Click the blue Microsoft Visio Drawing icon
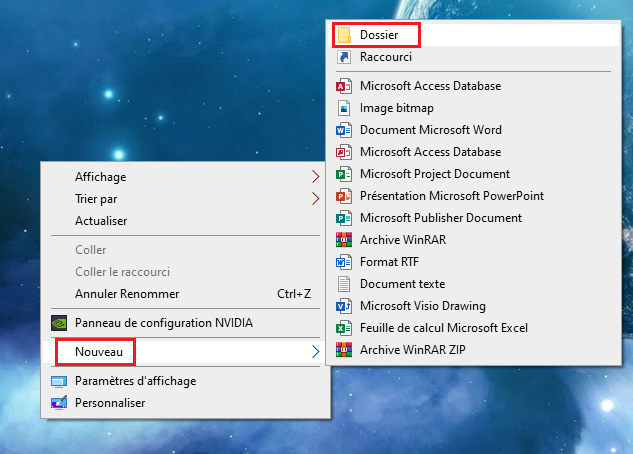The image size is (633, 454). tap(344, 306)
